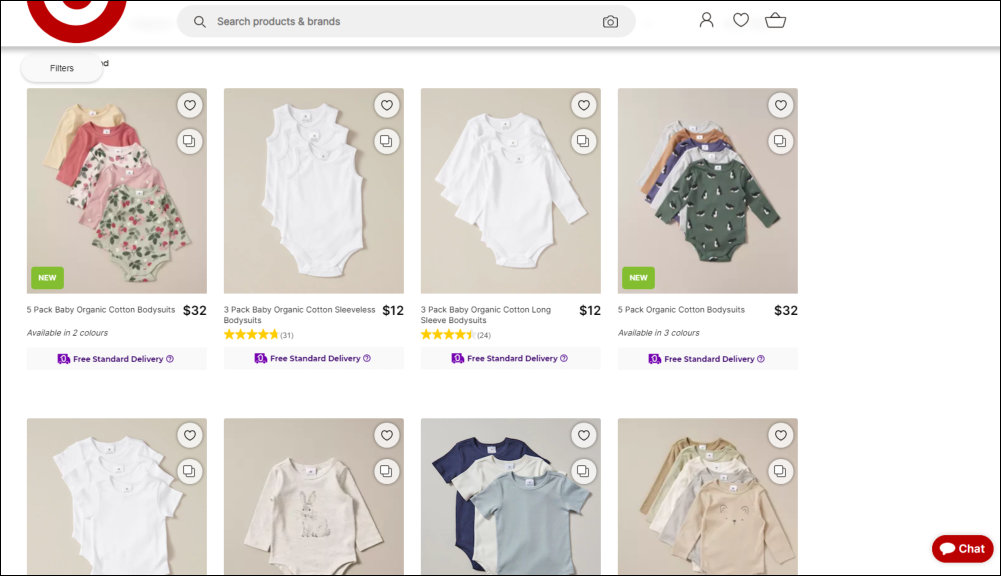Click the search products & brands field
Image resolution: width=1001 pixels, height=576 pixels.
400,21
